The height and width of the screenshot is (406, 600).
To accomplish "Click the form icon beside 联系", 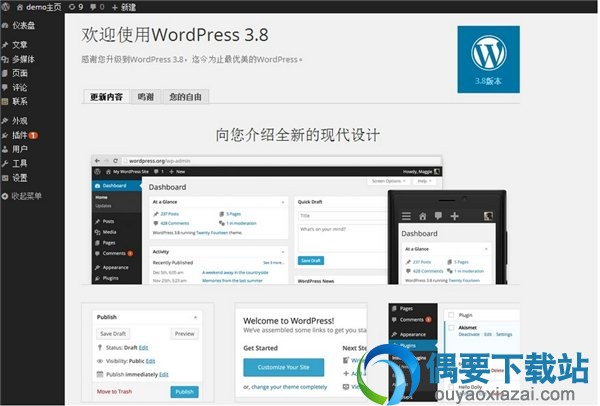I will [5, 101].
